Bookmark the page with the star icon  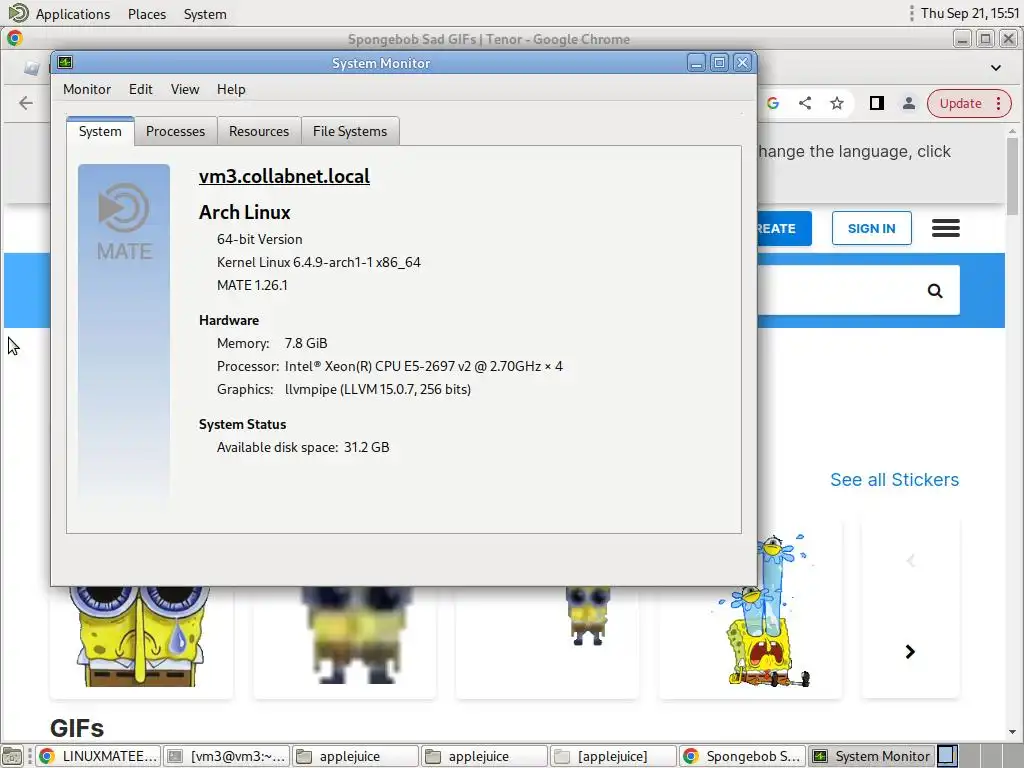837,103
